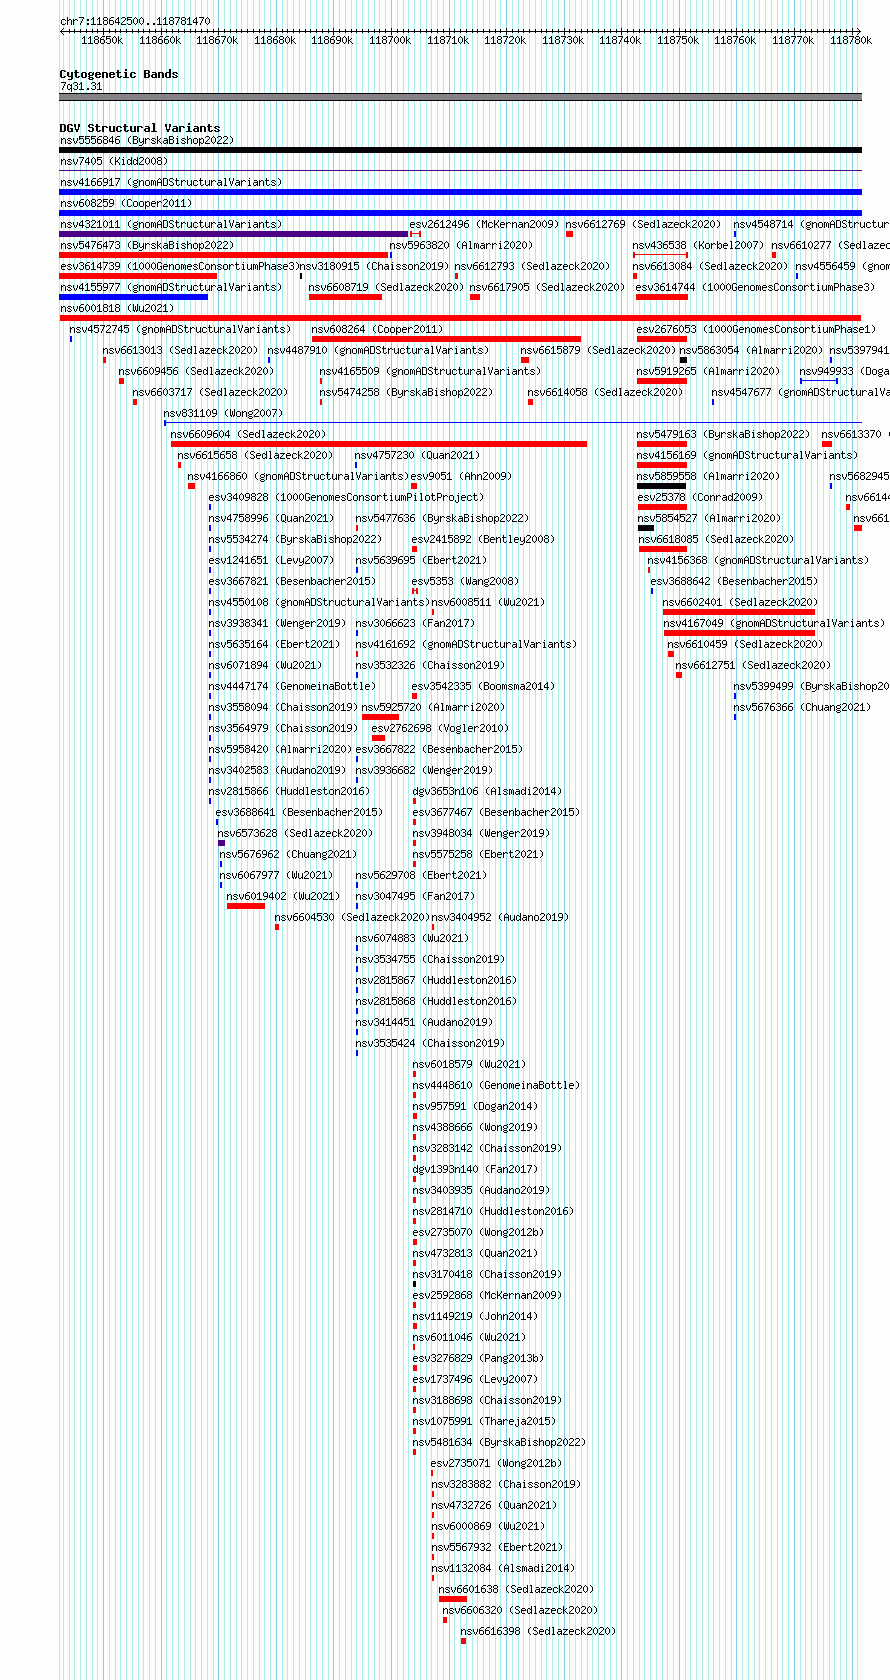This screenshot has height=1680, width=890.
Task: Open the nsv608259 (Cooper2011) label
Action: 125,203
